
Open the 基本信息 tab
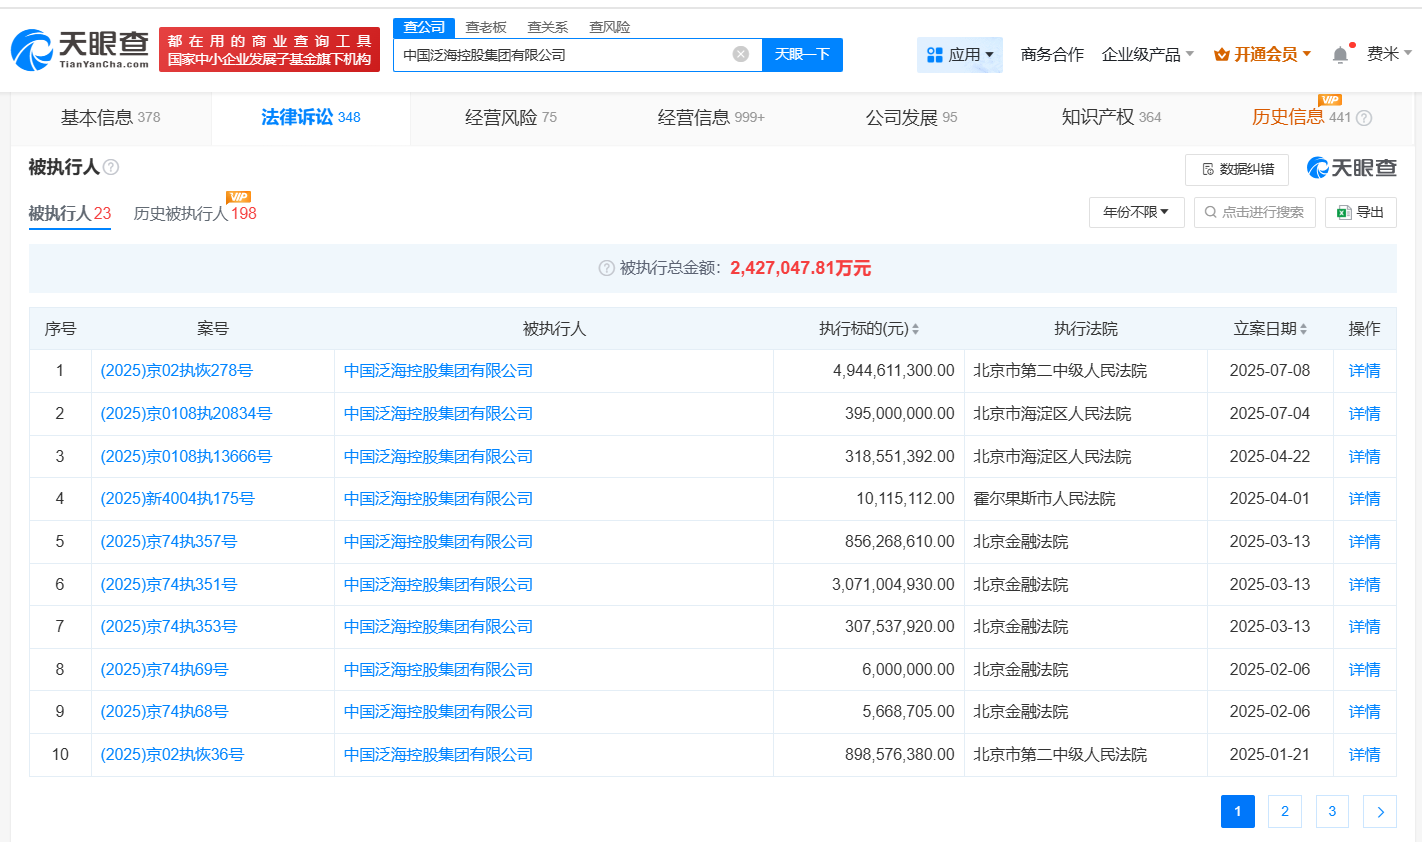tap(111, 118)
